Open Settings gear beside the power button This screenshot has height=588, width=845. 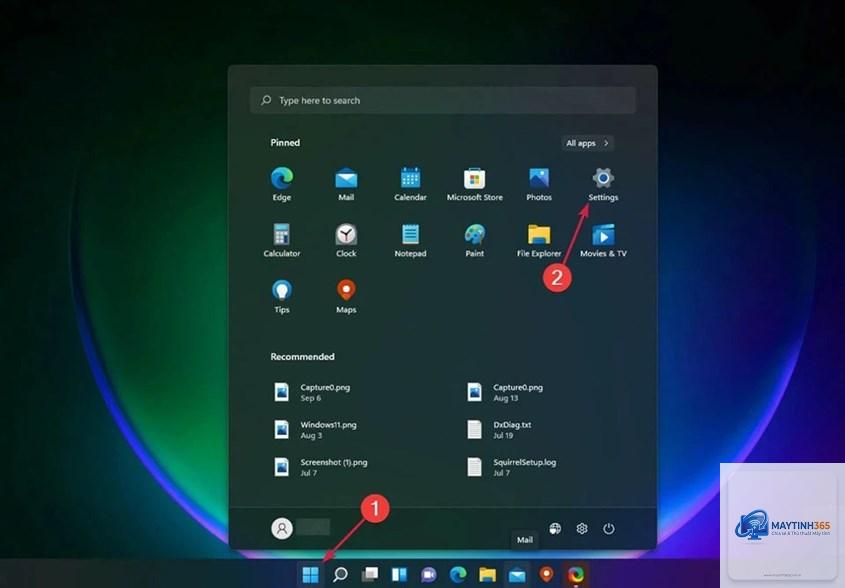point(581,529)
